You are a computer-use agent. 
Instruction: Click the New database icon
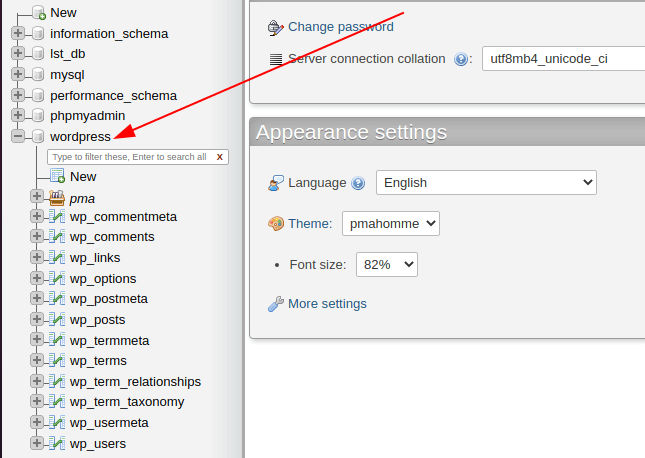(39, 13)
